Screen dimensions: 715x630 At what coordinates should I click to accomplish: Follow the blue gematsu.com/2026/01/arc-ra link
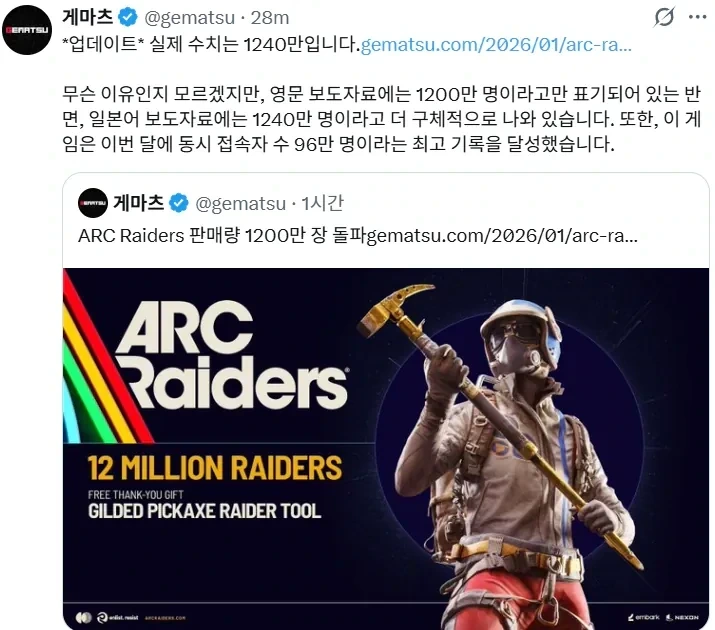(496, 45)
